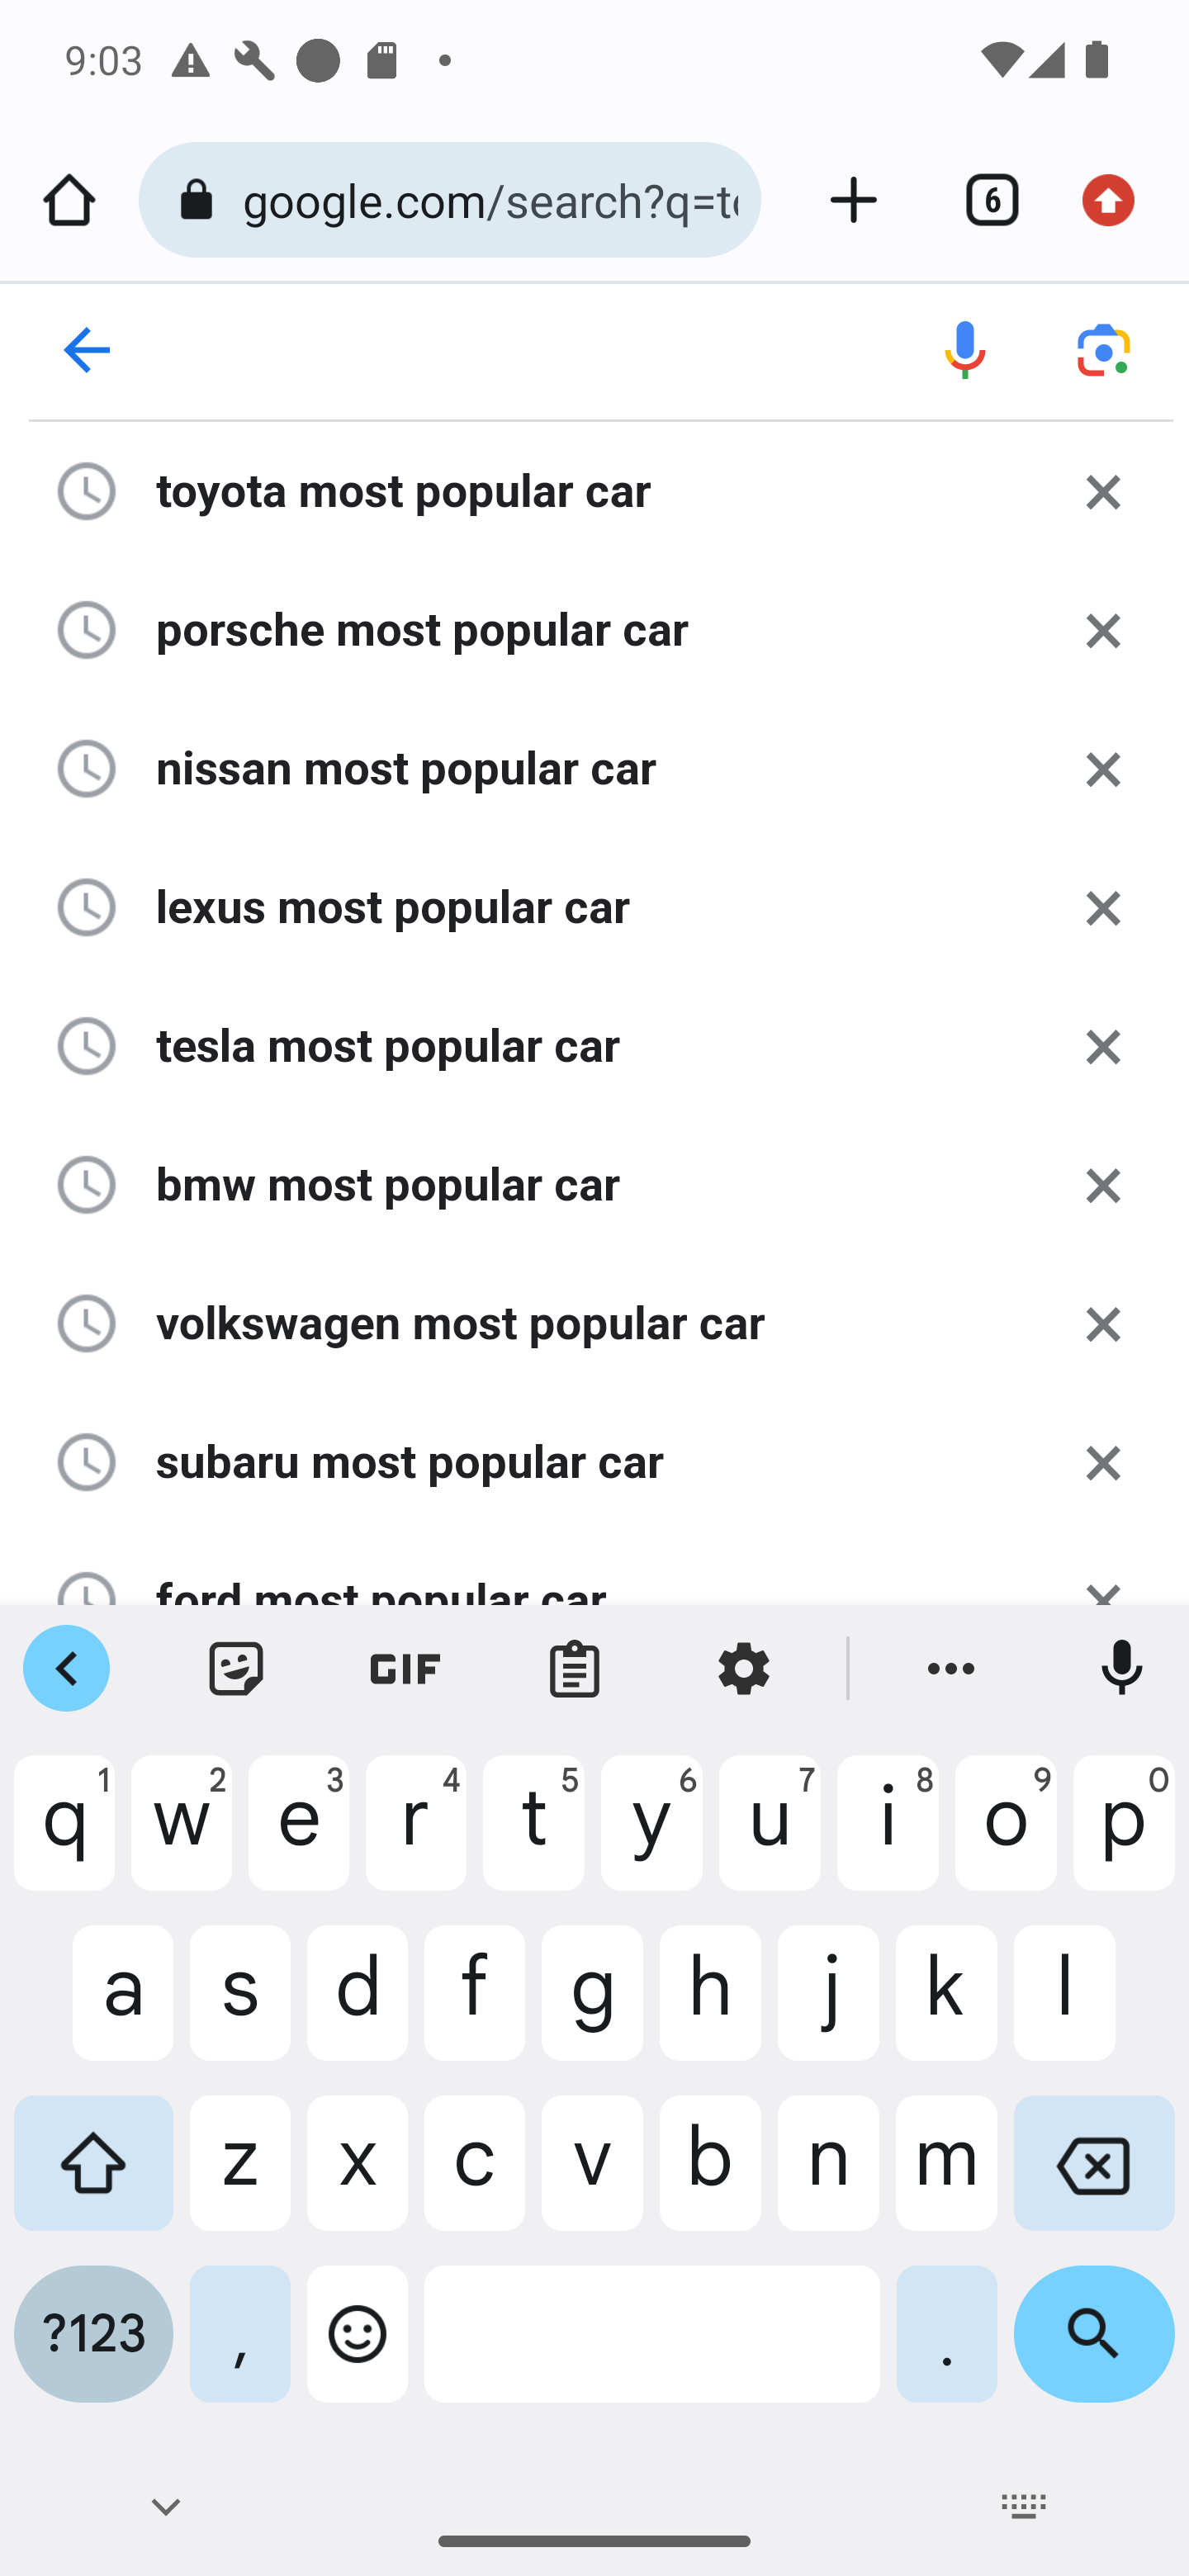Image resolution: width=1189 pixels, height=2576 pixels.
Task: Open GIF keyboard panel
Action: [x=405, y=1668]
